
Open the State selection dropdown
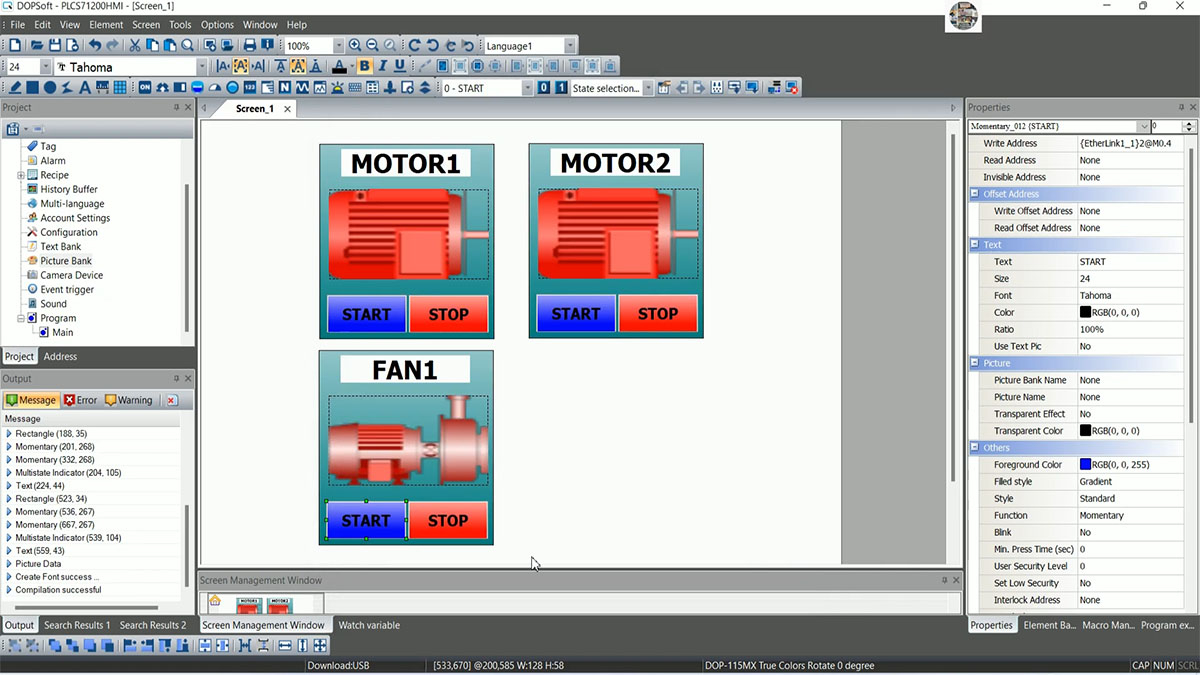click(647, 88)
